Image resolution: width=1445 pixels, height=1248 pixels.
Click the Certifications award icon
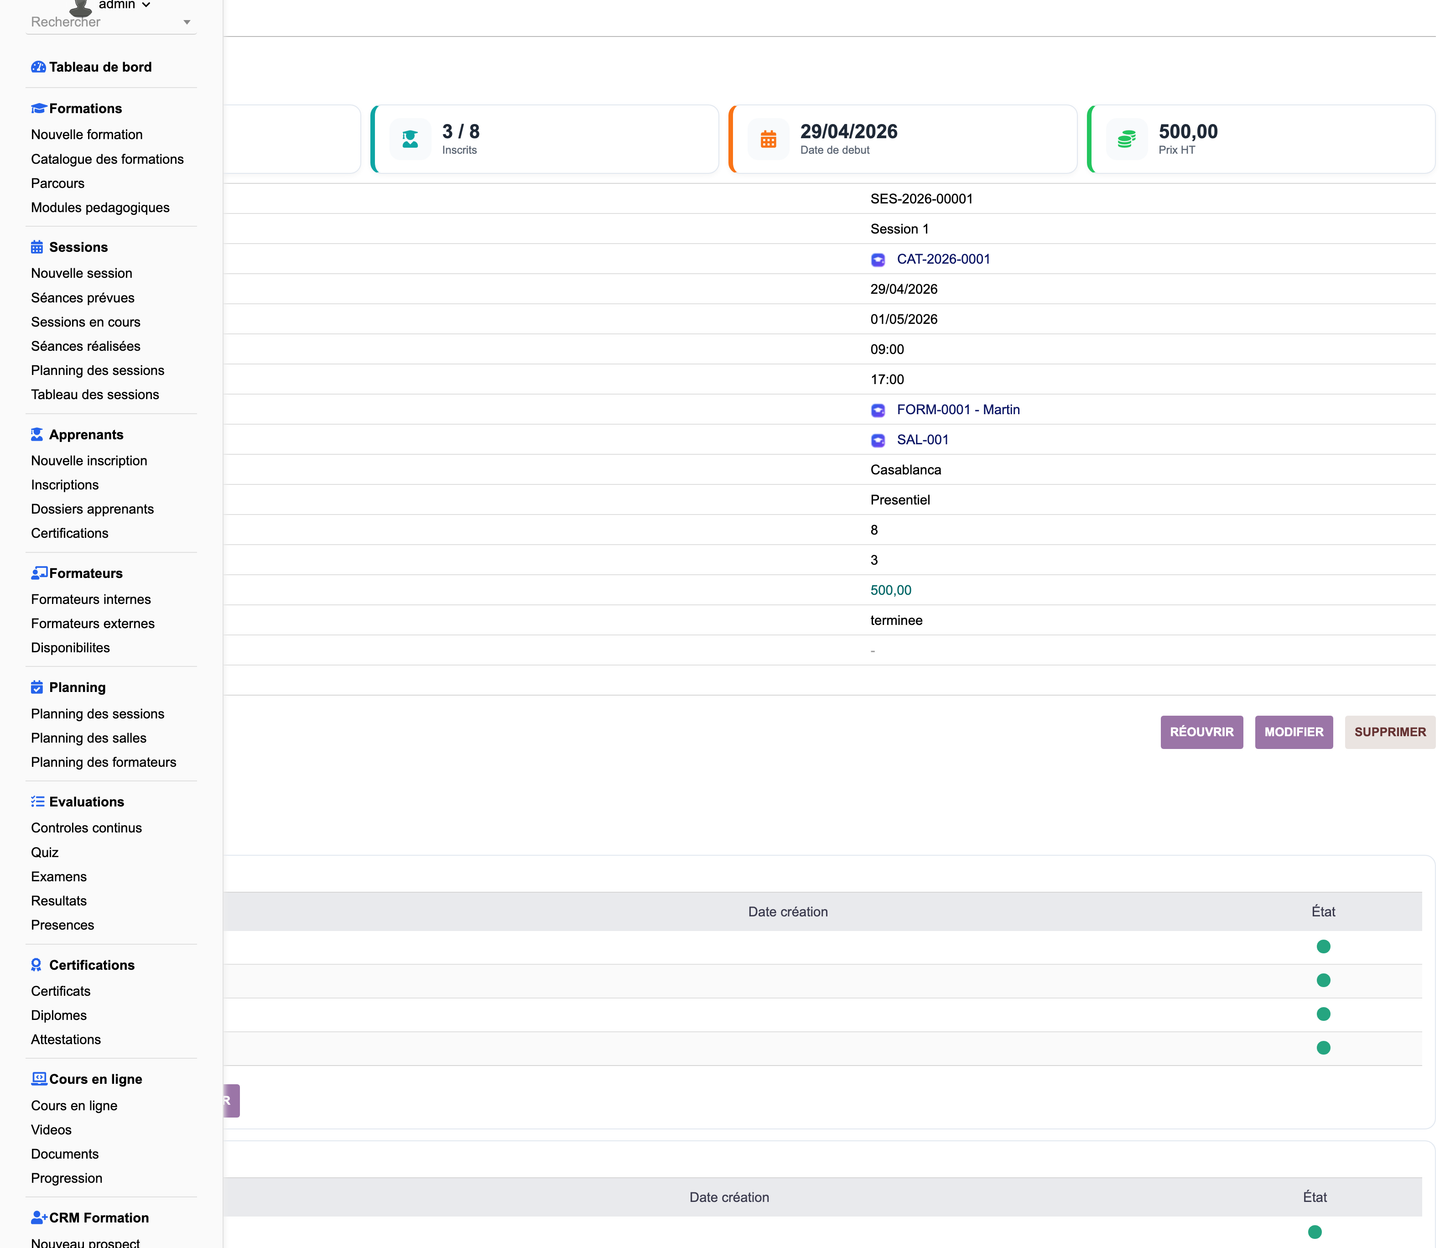[37, 965]
